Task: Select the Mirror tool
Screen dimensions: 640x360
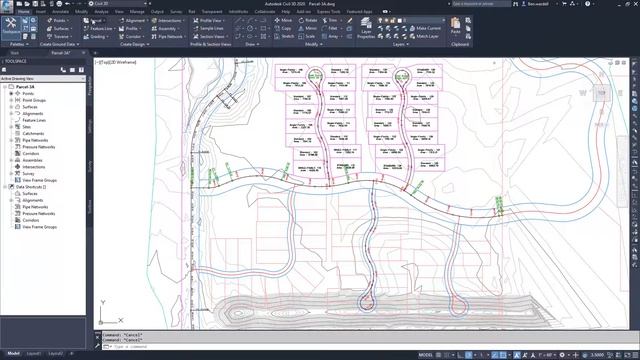Action: click(307, 29)
